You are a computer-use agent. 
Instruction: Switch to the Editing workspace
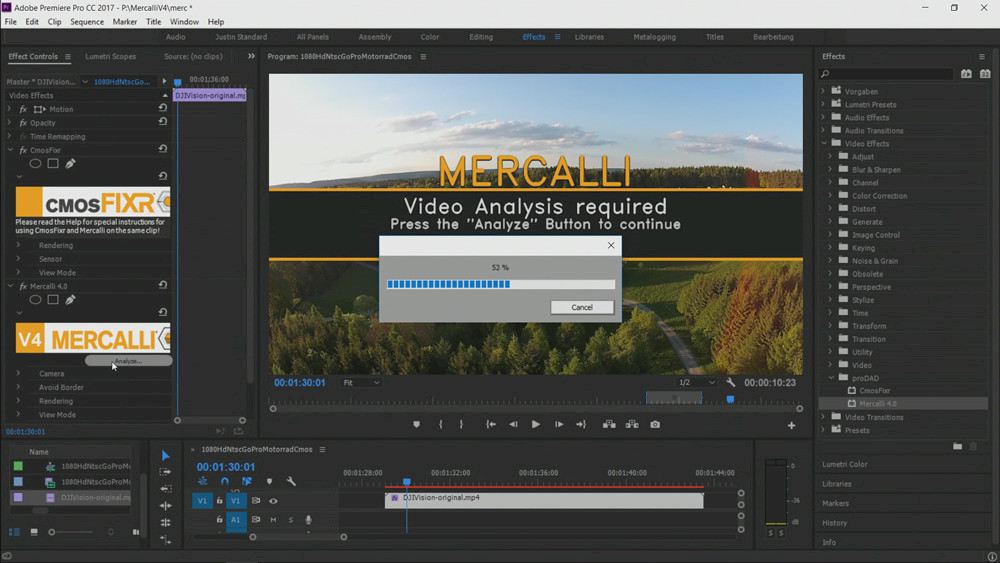(481, 37)
